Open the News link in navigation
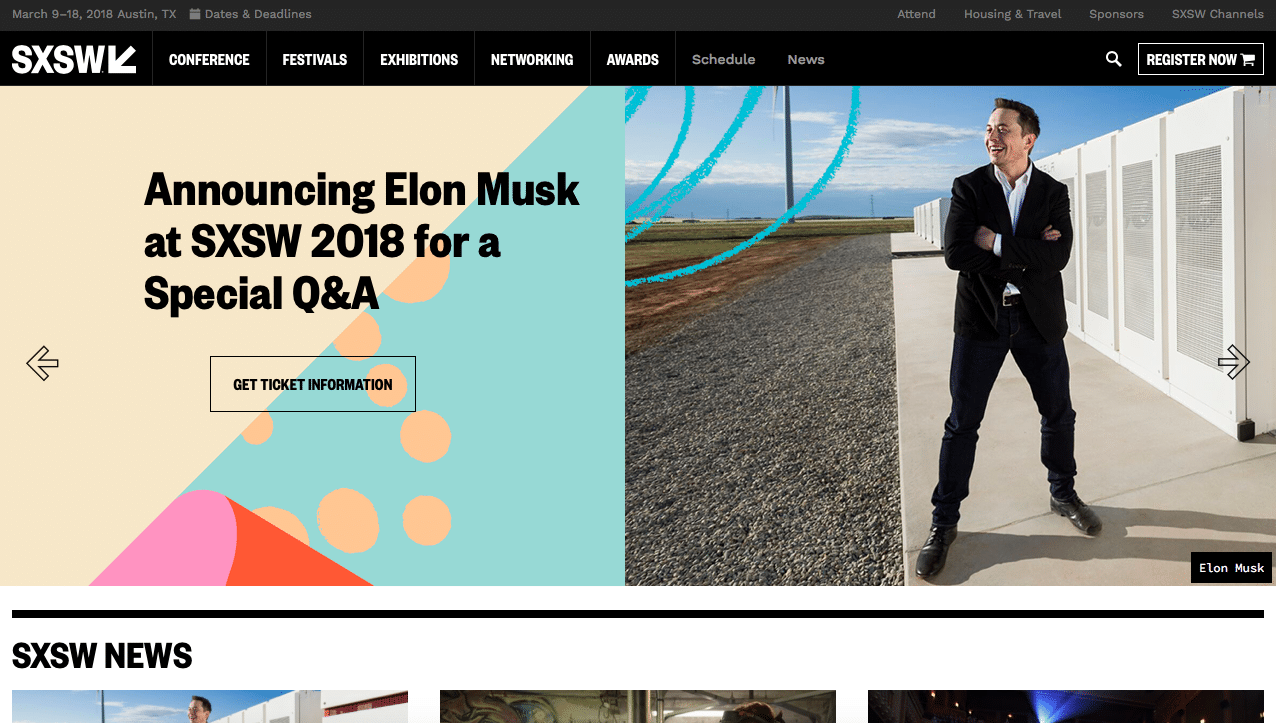1276x723 pixels. tap(805, 59)
